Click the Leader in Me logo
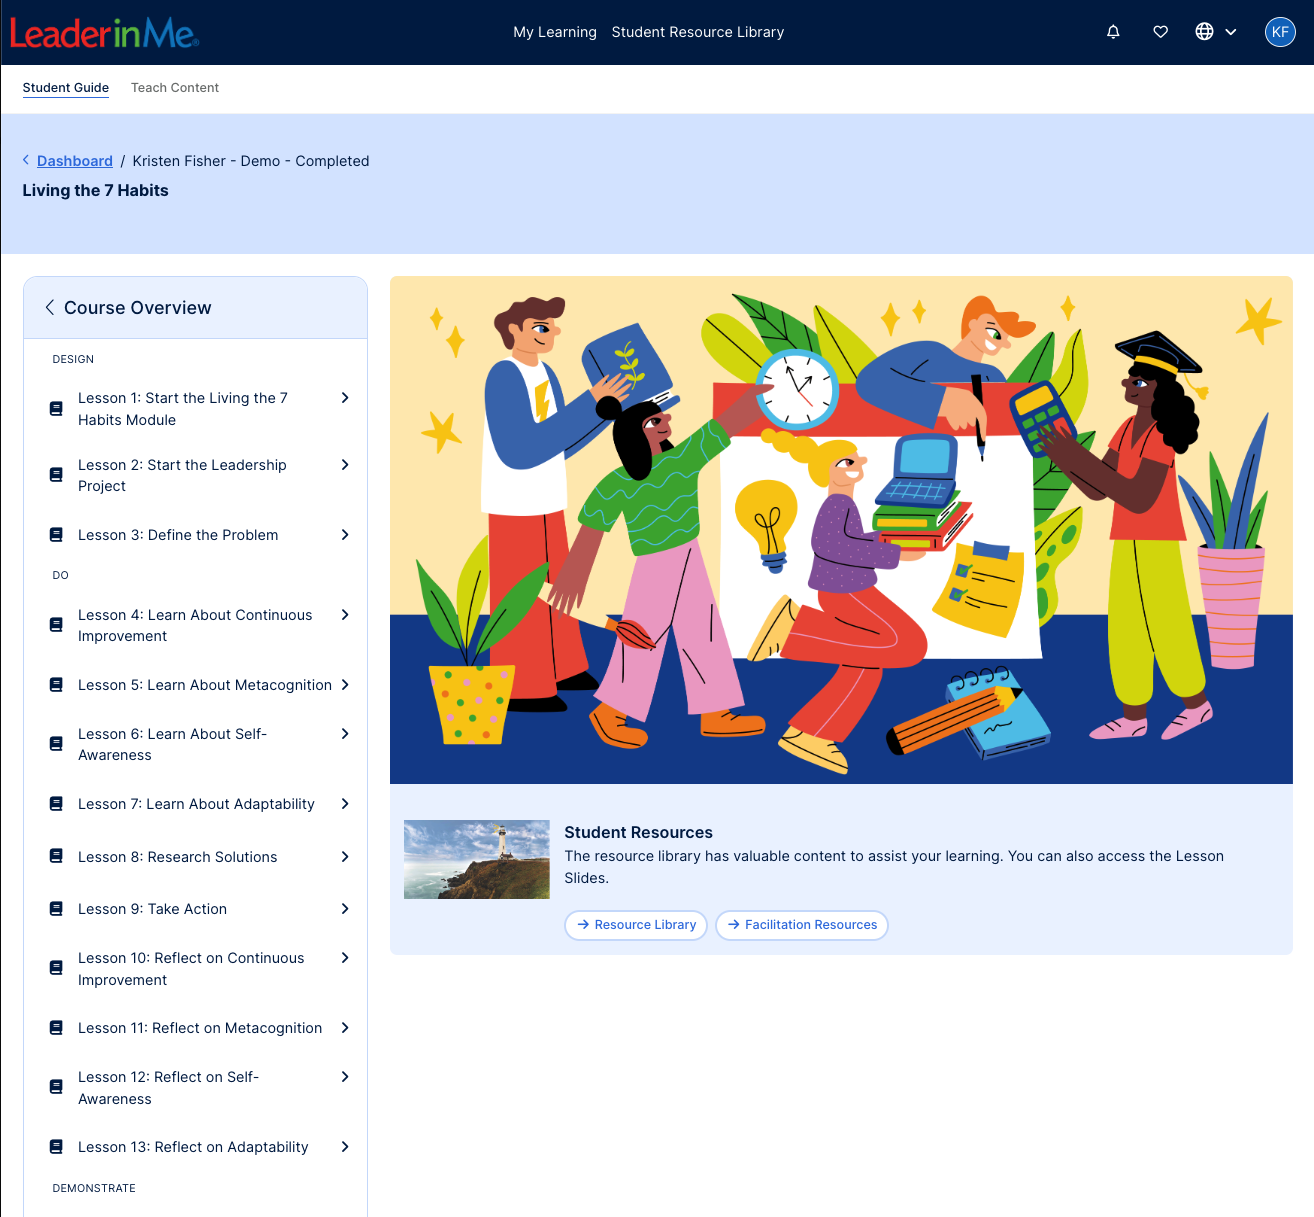Viewport: 1314px width, 1217px height. click(105, 32)
